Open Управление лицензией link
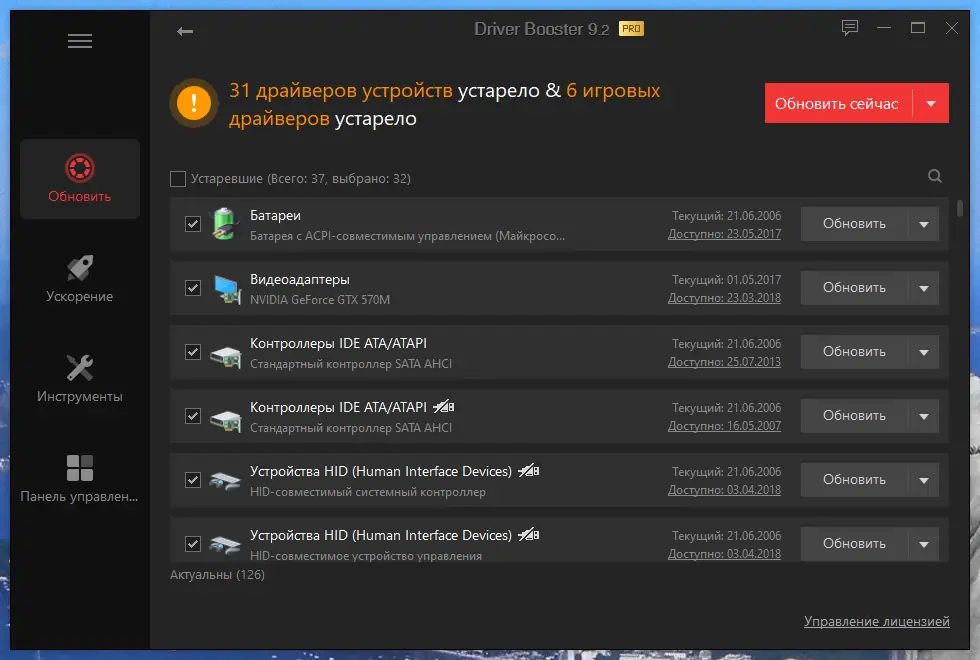The image size is (980, 660). tap(877, 621)
